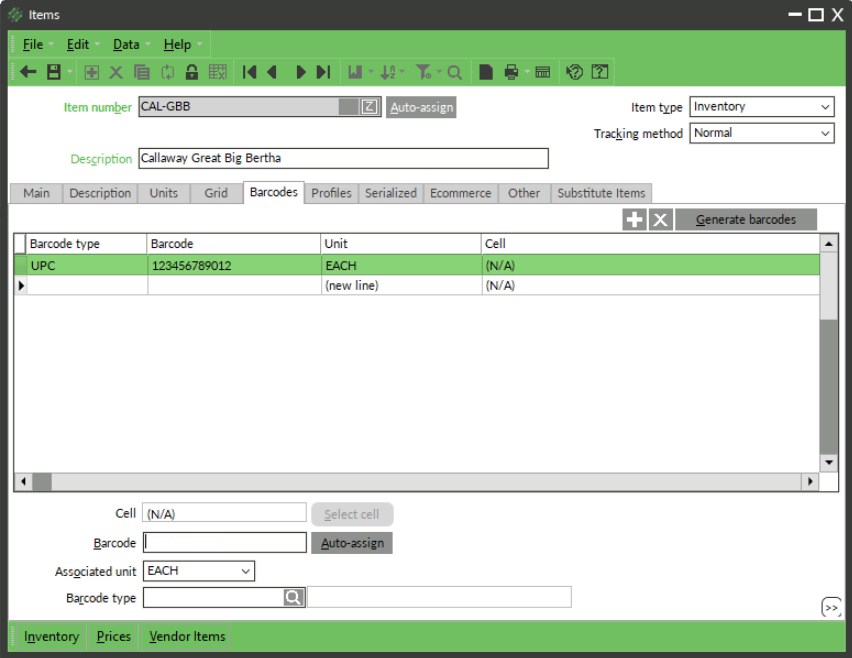Open the Tracking method dropdown
Image resolution: width=852 pixels, height=658 pixels.
point(762,133)
